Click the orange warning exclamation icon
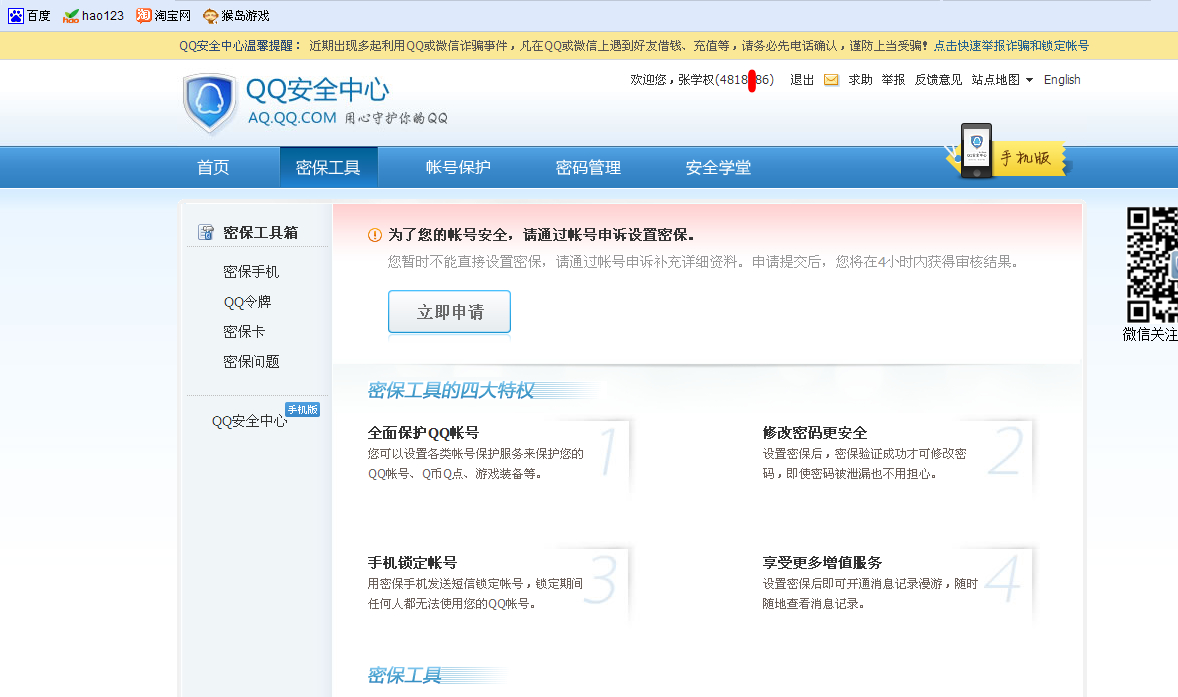The width and height of the screenshot is (1178, 697). point(374,235)
